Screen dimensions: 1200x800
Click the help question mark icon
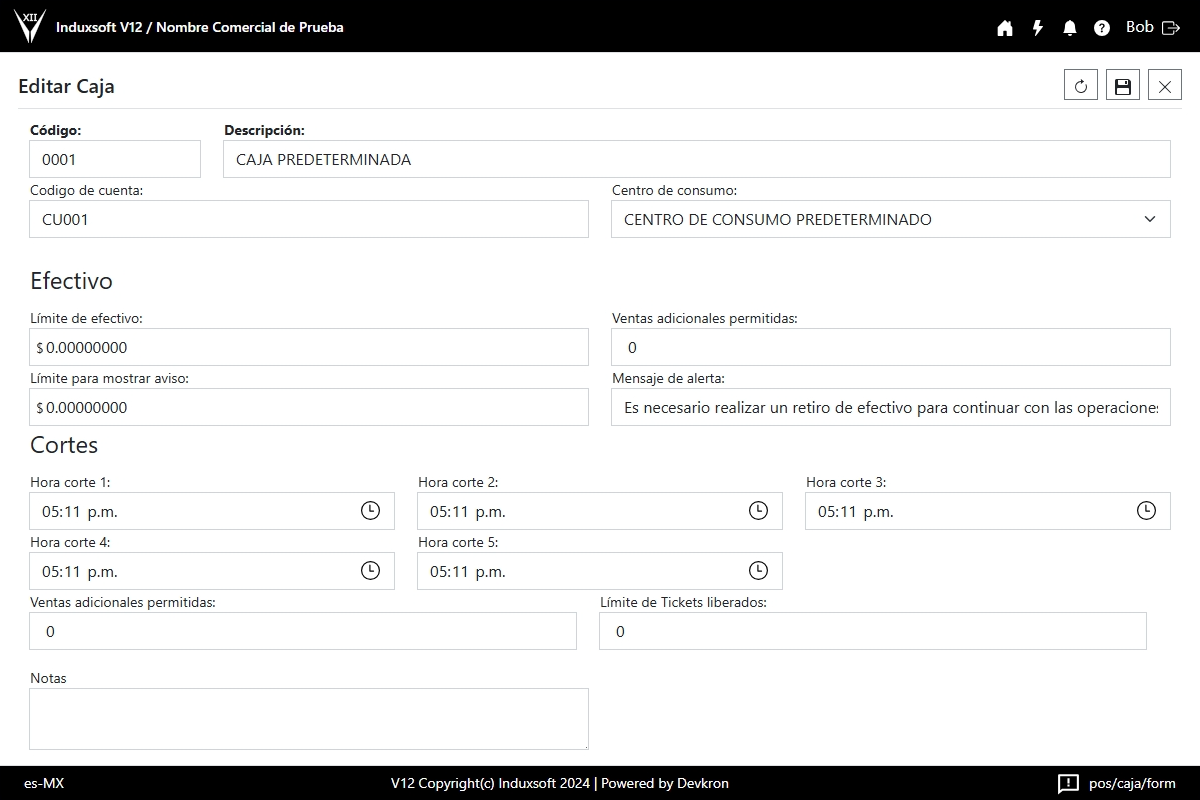[1102, 28]
